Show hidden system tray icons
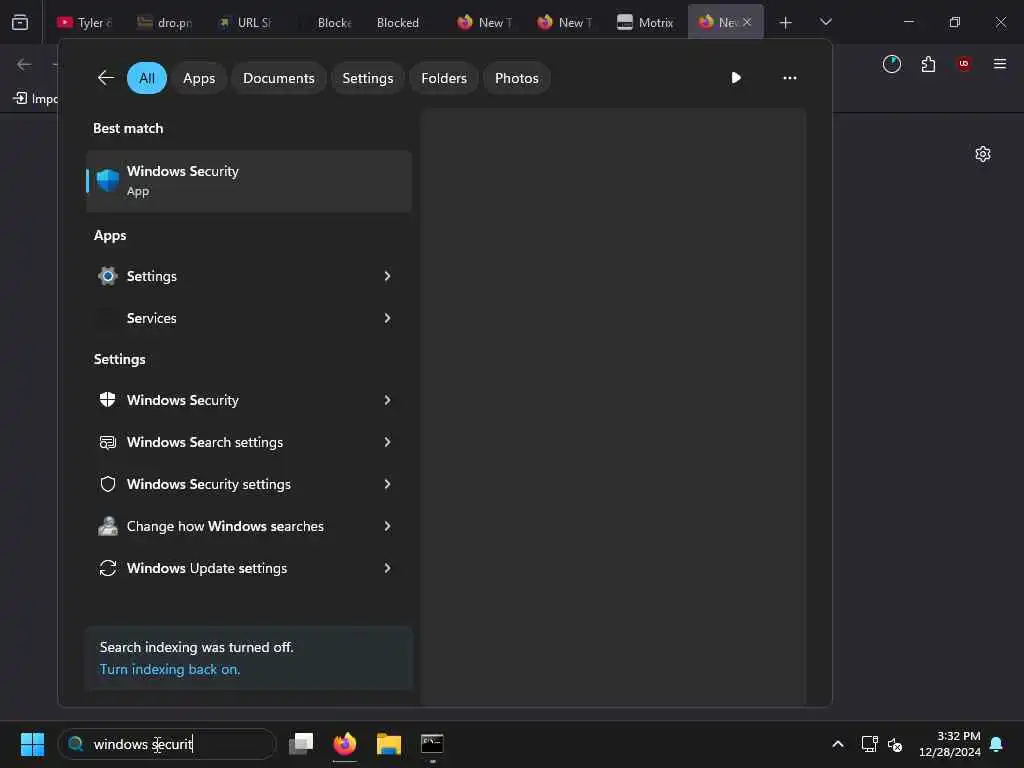 (x=838, y=744)
